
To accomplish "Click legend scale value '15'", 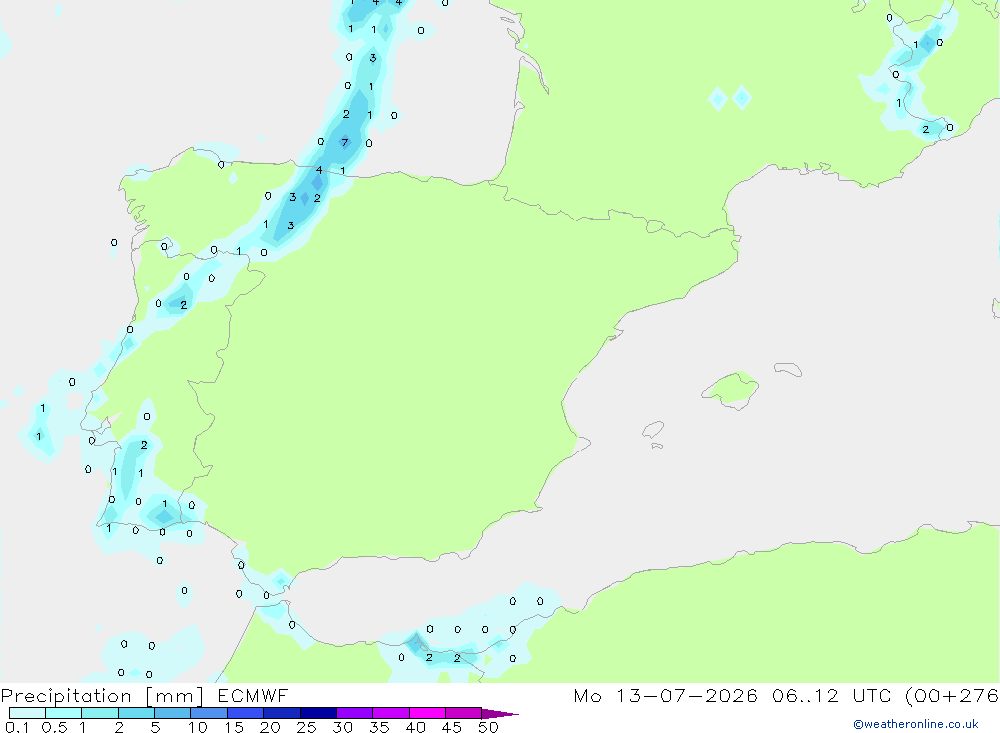I will click(234, 727).
